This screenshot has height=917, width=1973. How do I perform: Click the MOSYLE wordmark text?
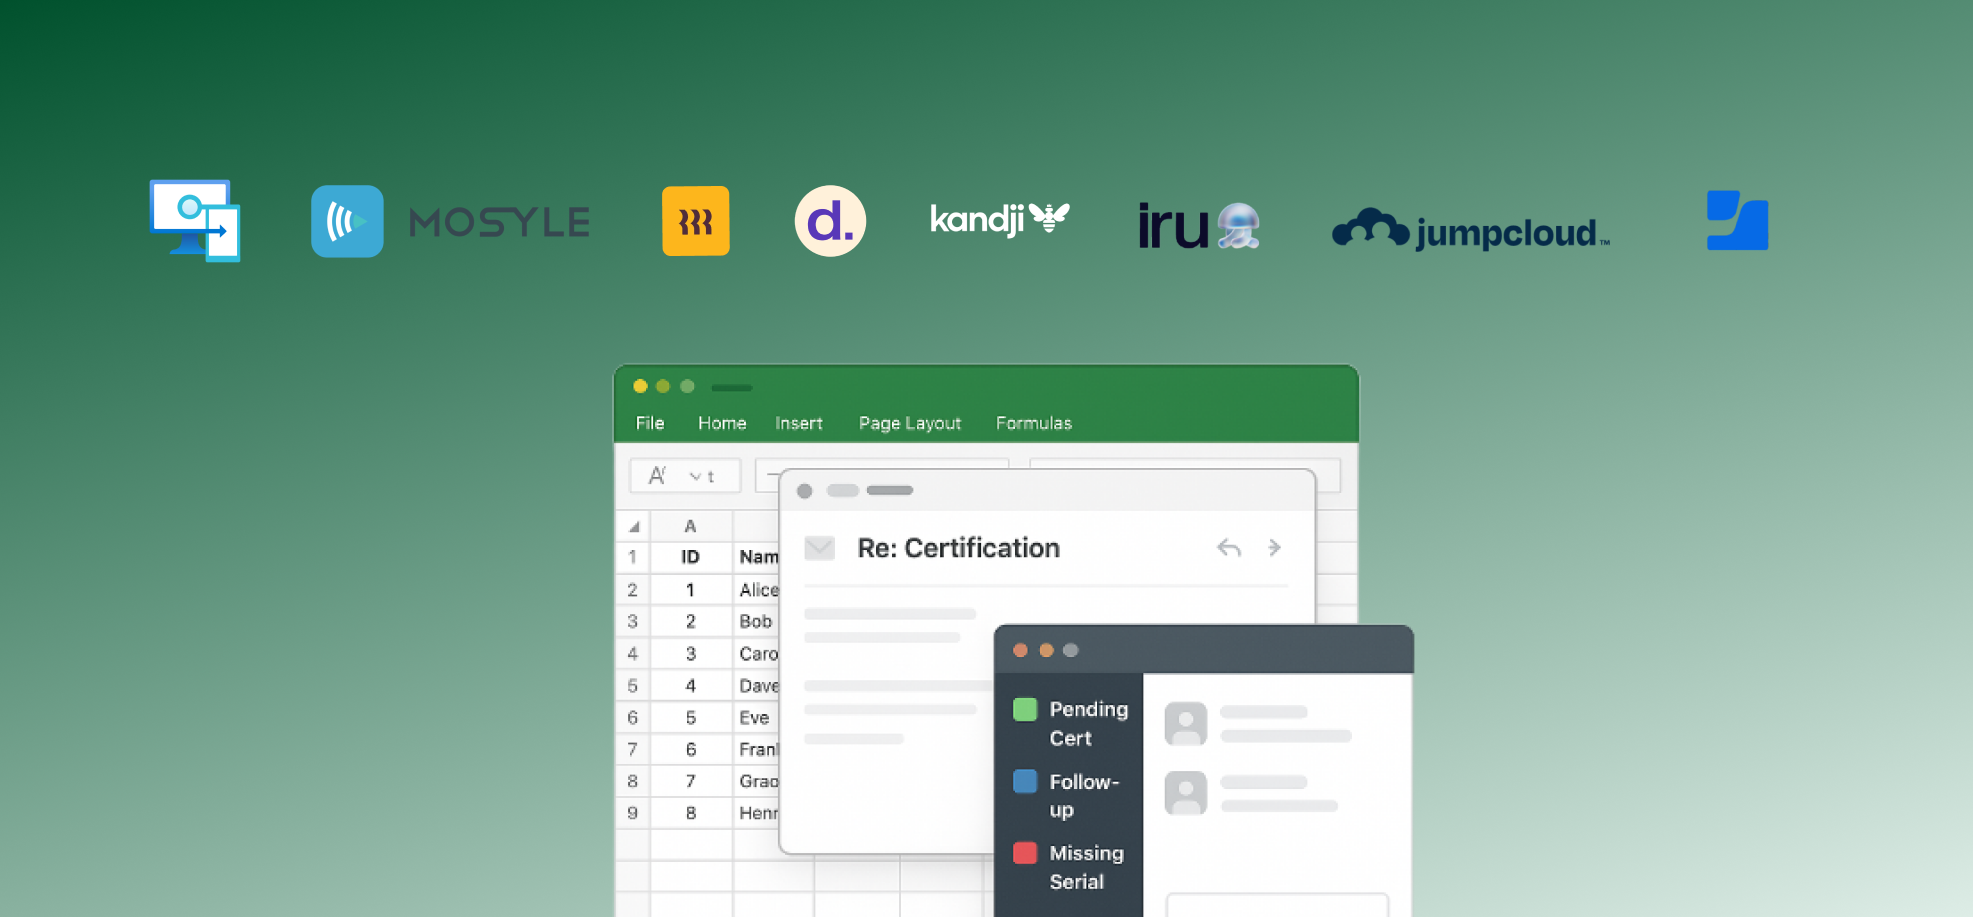click(x=499, y=222)
